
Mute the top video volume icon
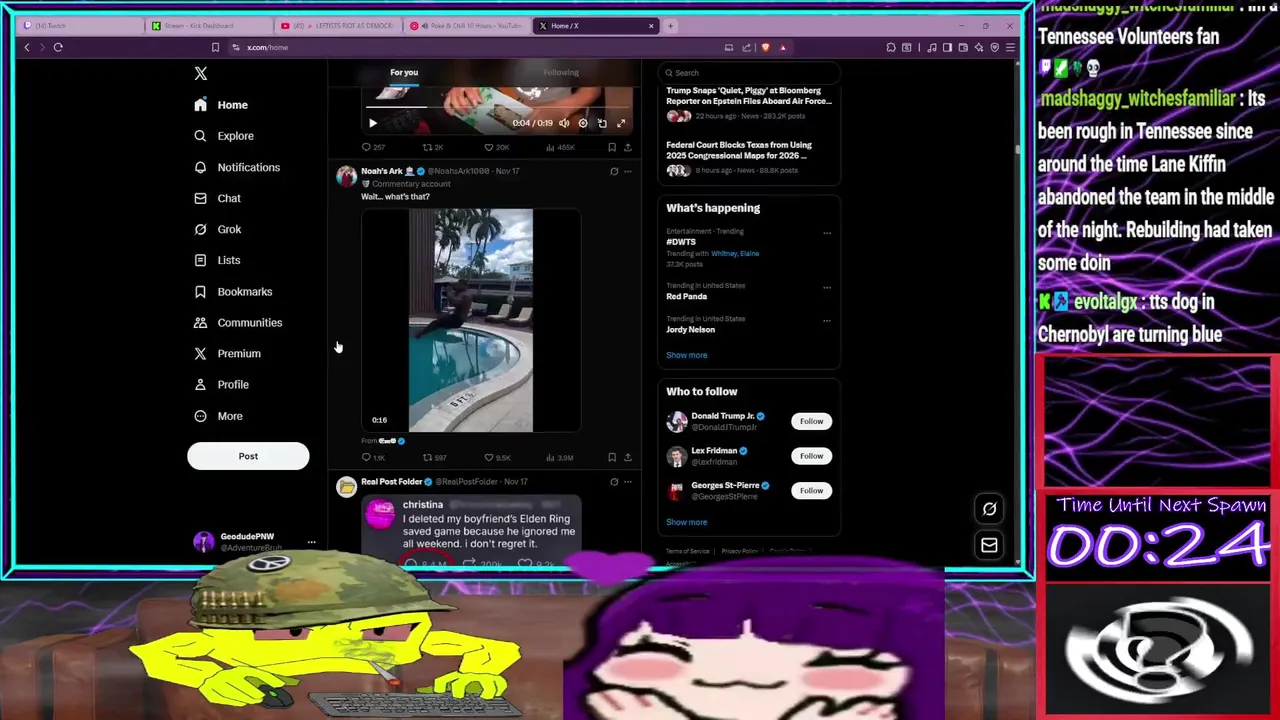(564, 123)
